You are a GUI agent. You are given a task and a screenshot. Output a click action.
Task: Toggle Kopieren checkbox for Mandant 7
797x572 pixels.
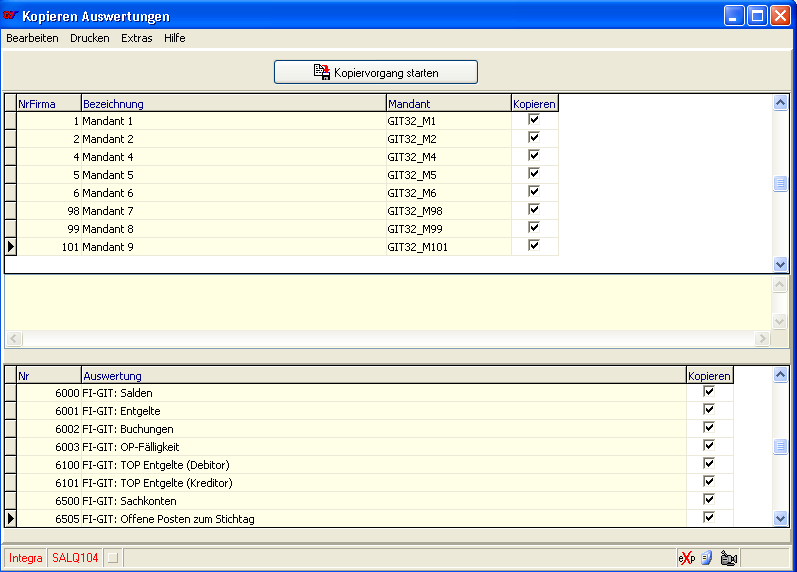point(534,210)
